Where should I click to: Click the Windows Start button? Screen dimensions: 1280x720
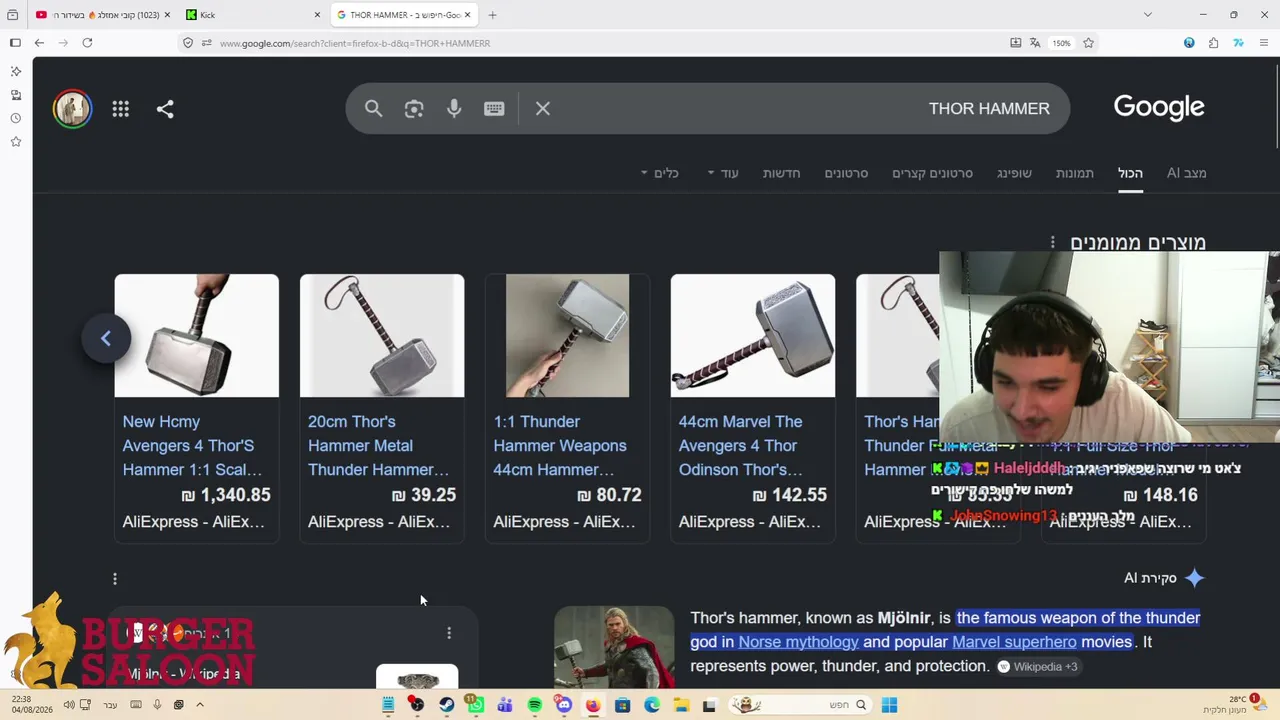[x=889, y=705]
